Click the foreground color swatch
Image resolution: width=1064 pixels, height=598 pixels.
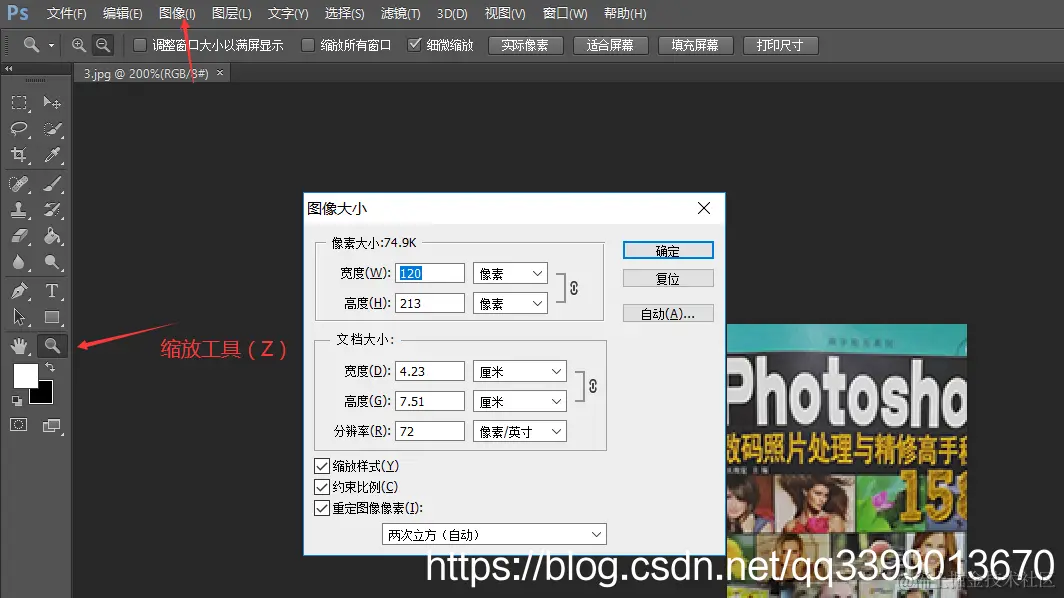(x=25, y=376)
